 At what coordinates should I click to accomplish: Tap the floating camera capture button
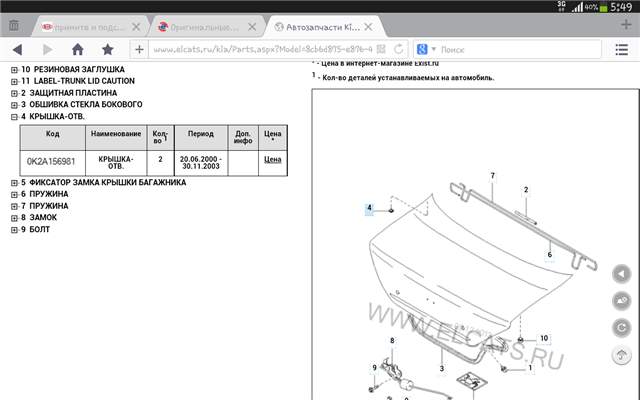[x=622, y=301]
